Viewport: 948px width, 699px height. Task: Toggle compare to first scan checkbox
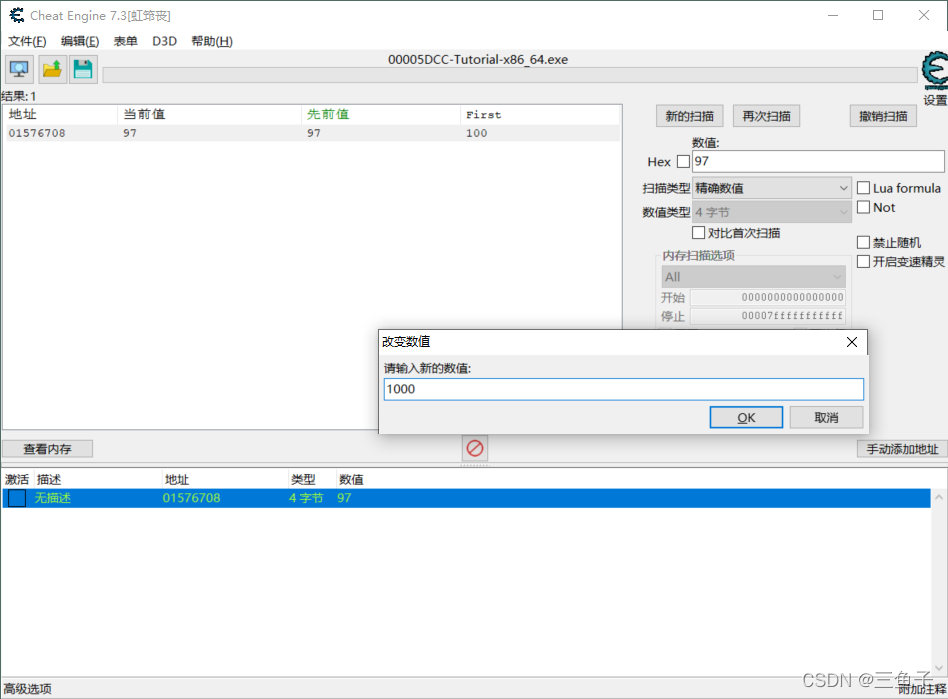698,233
